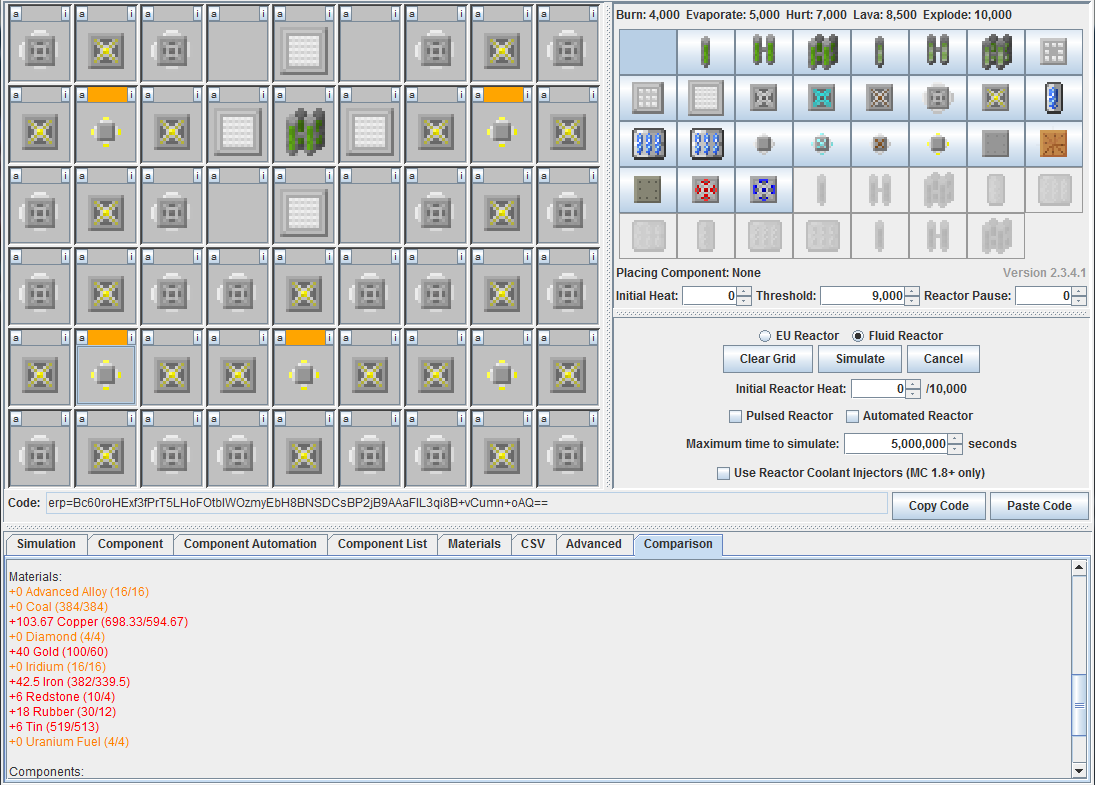Click the Copy Code button

point(938,506)
